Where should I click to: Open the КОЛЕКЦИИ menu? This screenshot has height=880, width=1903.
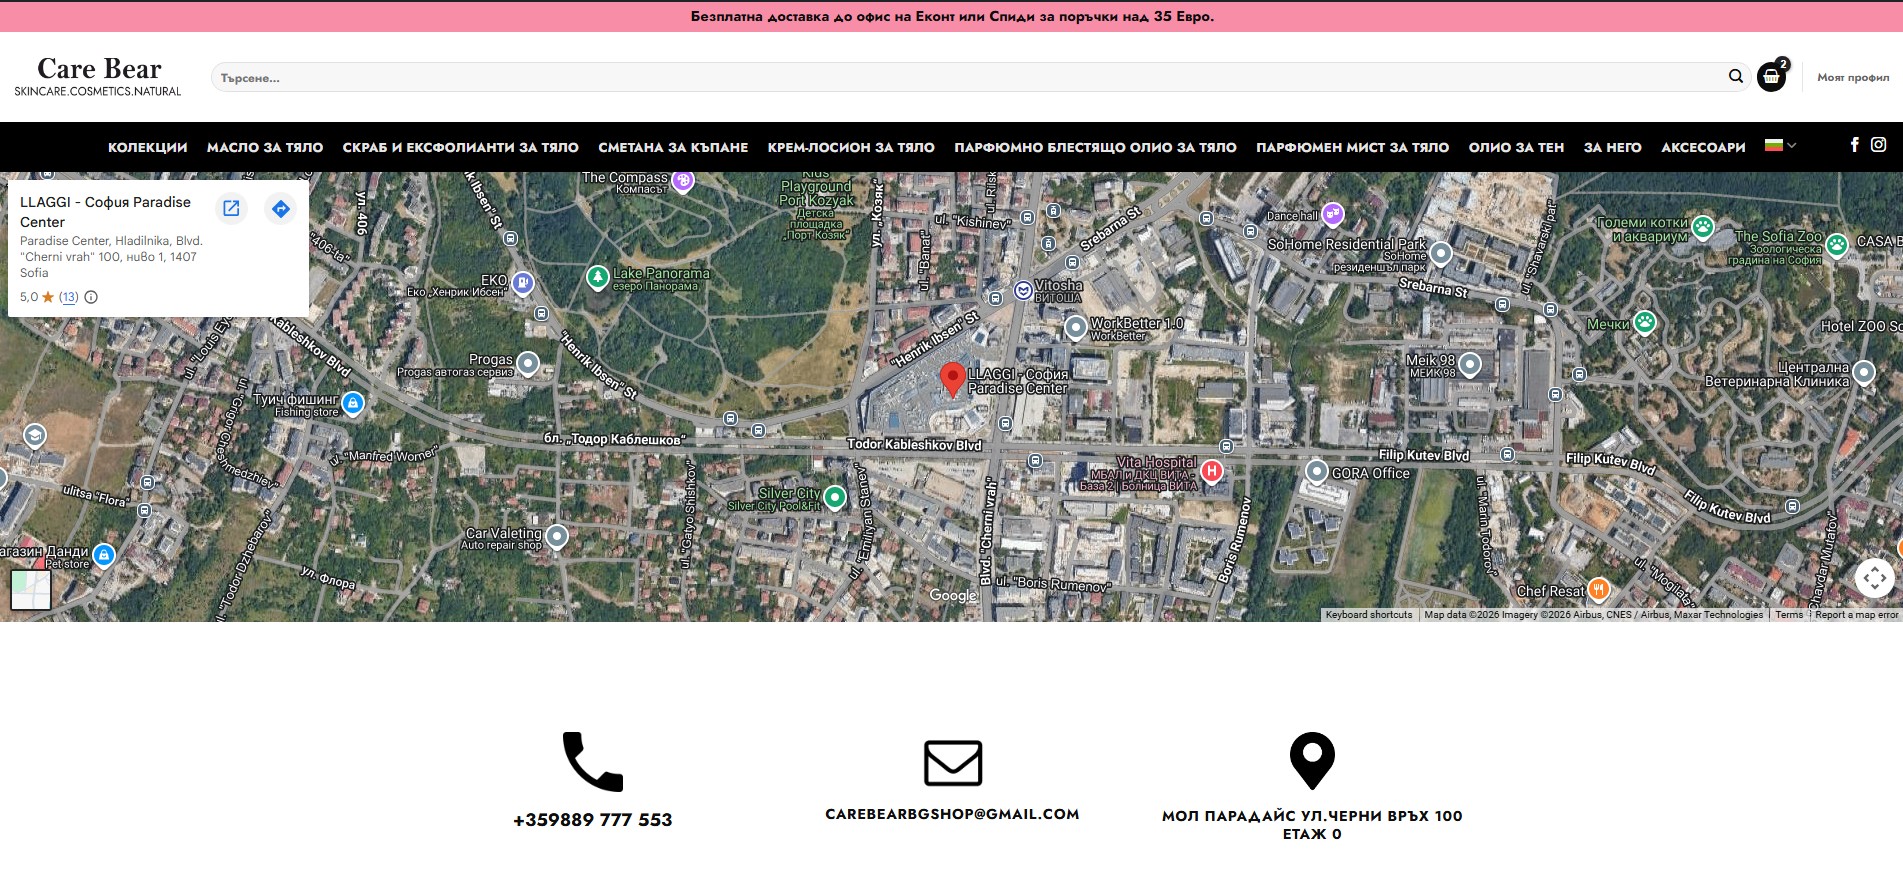tap(147, 147)
